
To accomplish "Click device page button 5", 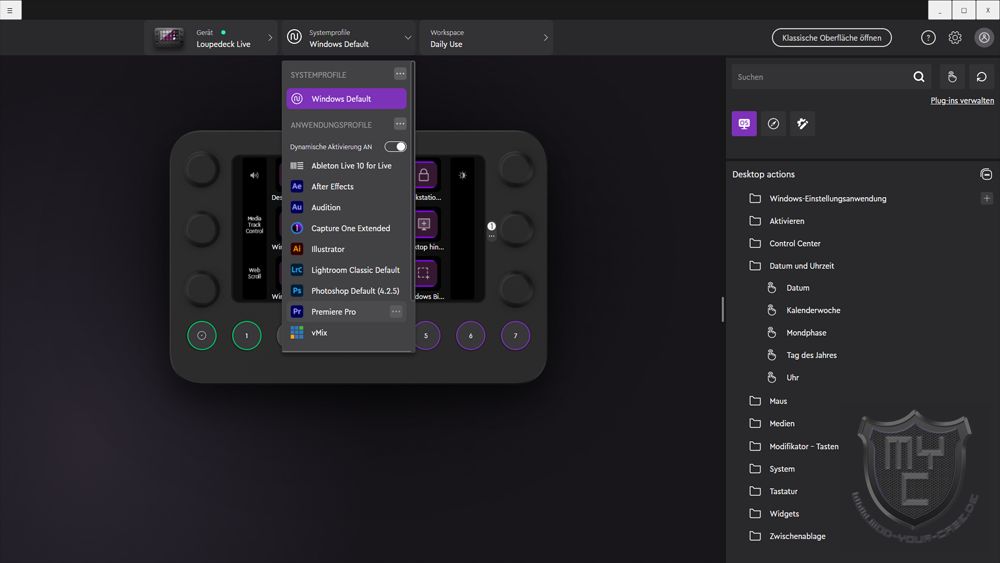I will [x=426, y=335].
